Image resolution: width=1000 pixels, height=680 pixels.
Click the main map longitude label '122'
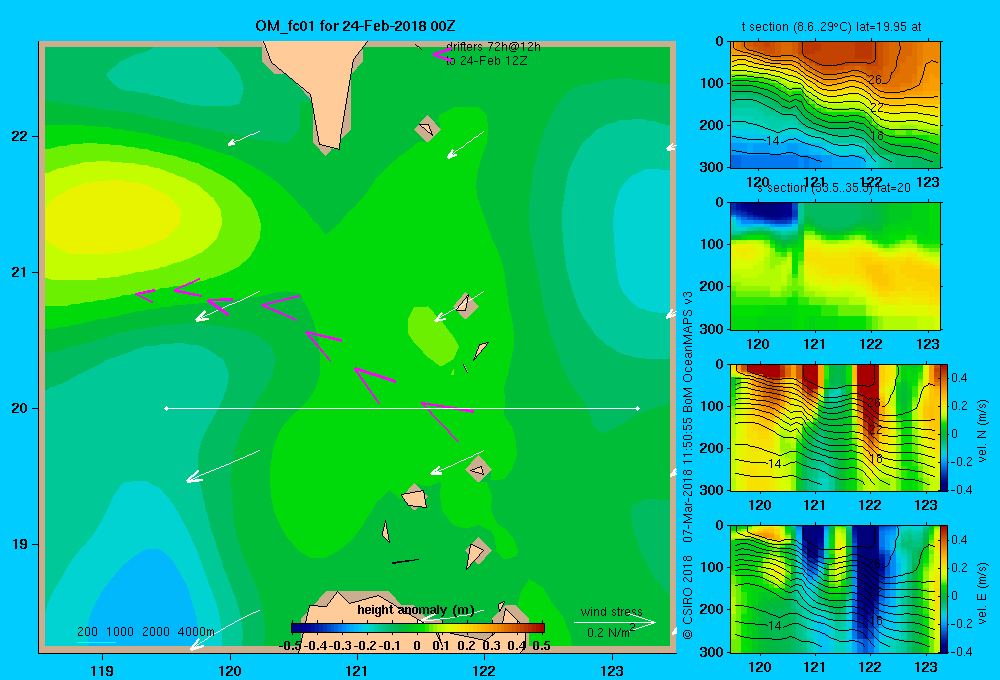484,670
